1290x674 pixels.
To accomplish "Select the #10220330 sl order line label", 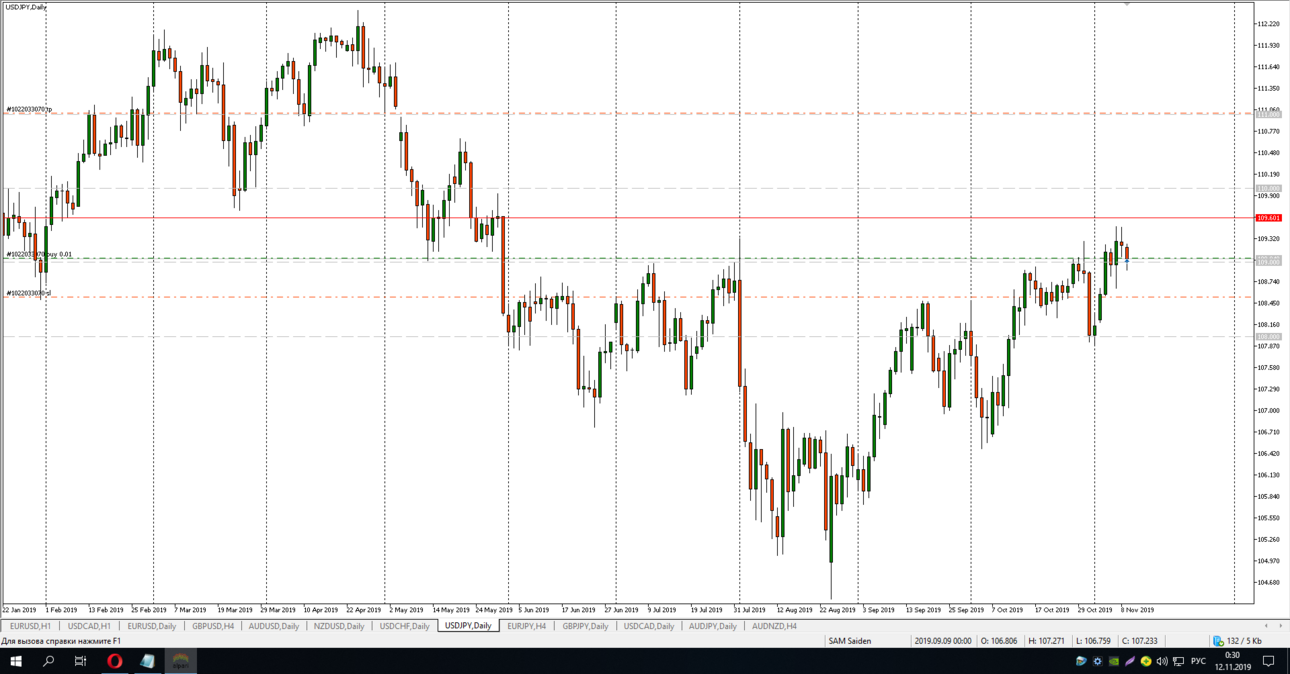I will point(29,293).
